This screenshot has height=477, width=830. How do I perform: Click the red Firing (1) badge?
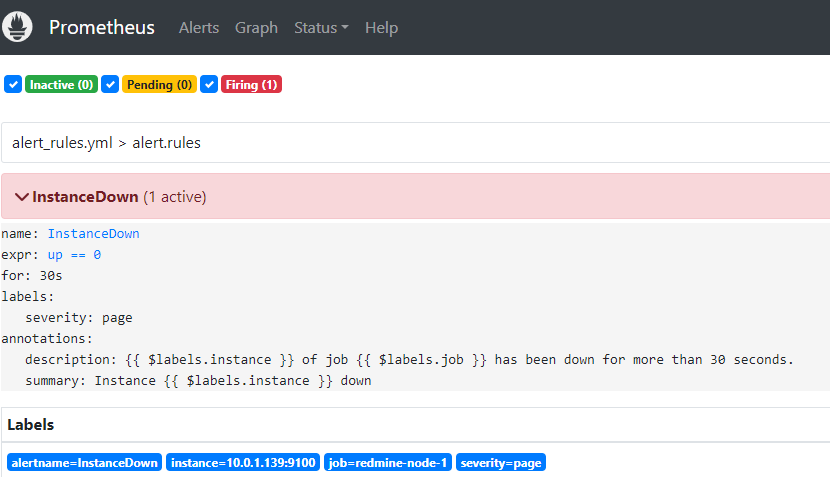click(x=251, y=85)
